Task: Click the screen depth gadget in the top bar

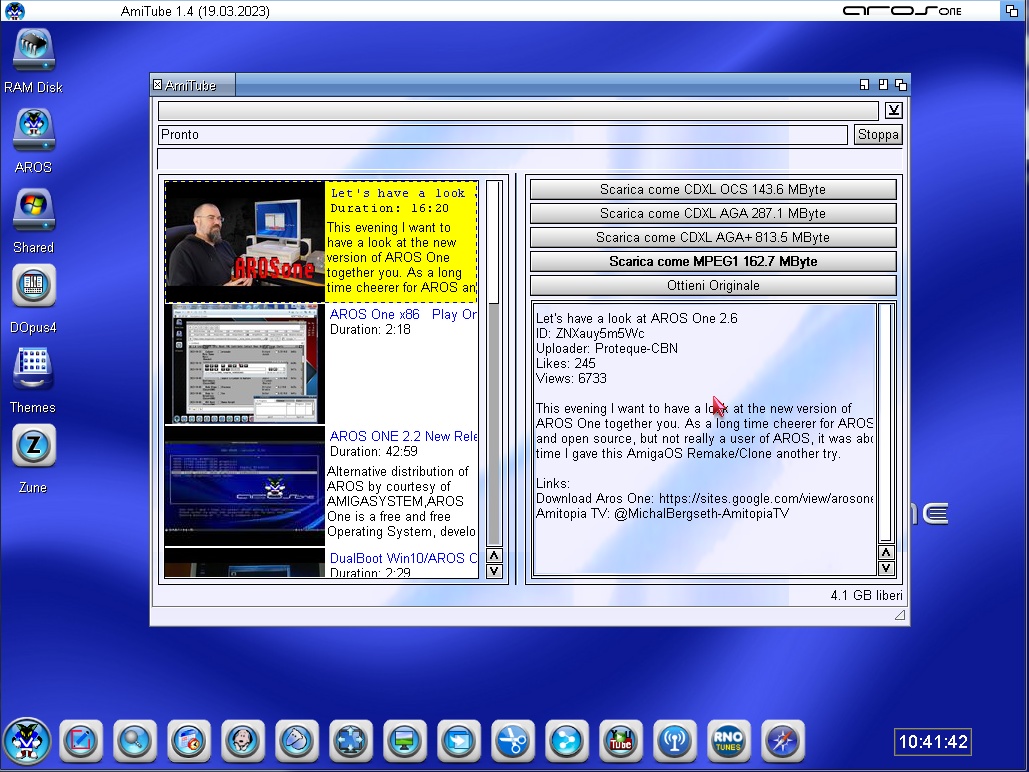Action: pyautogui.click(x=1012, y=11)
